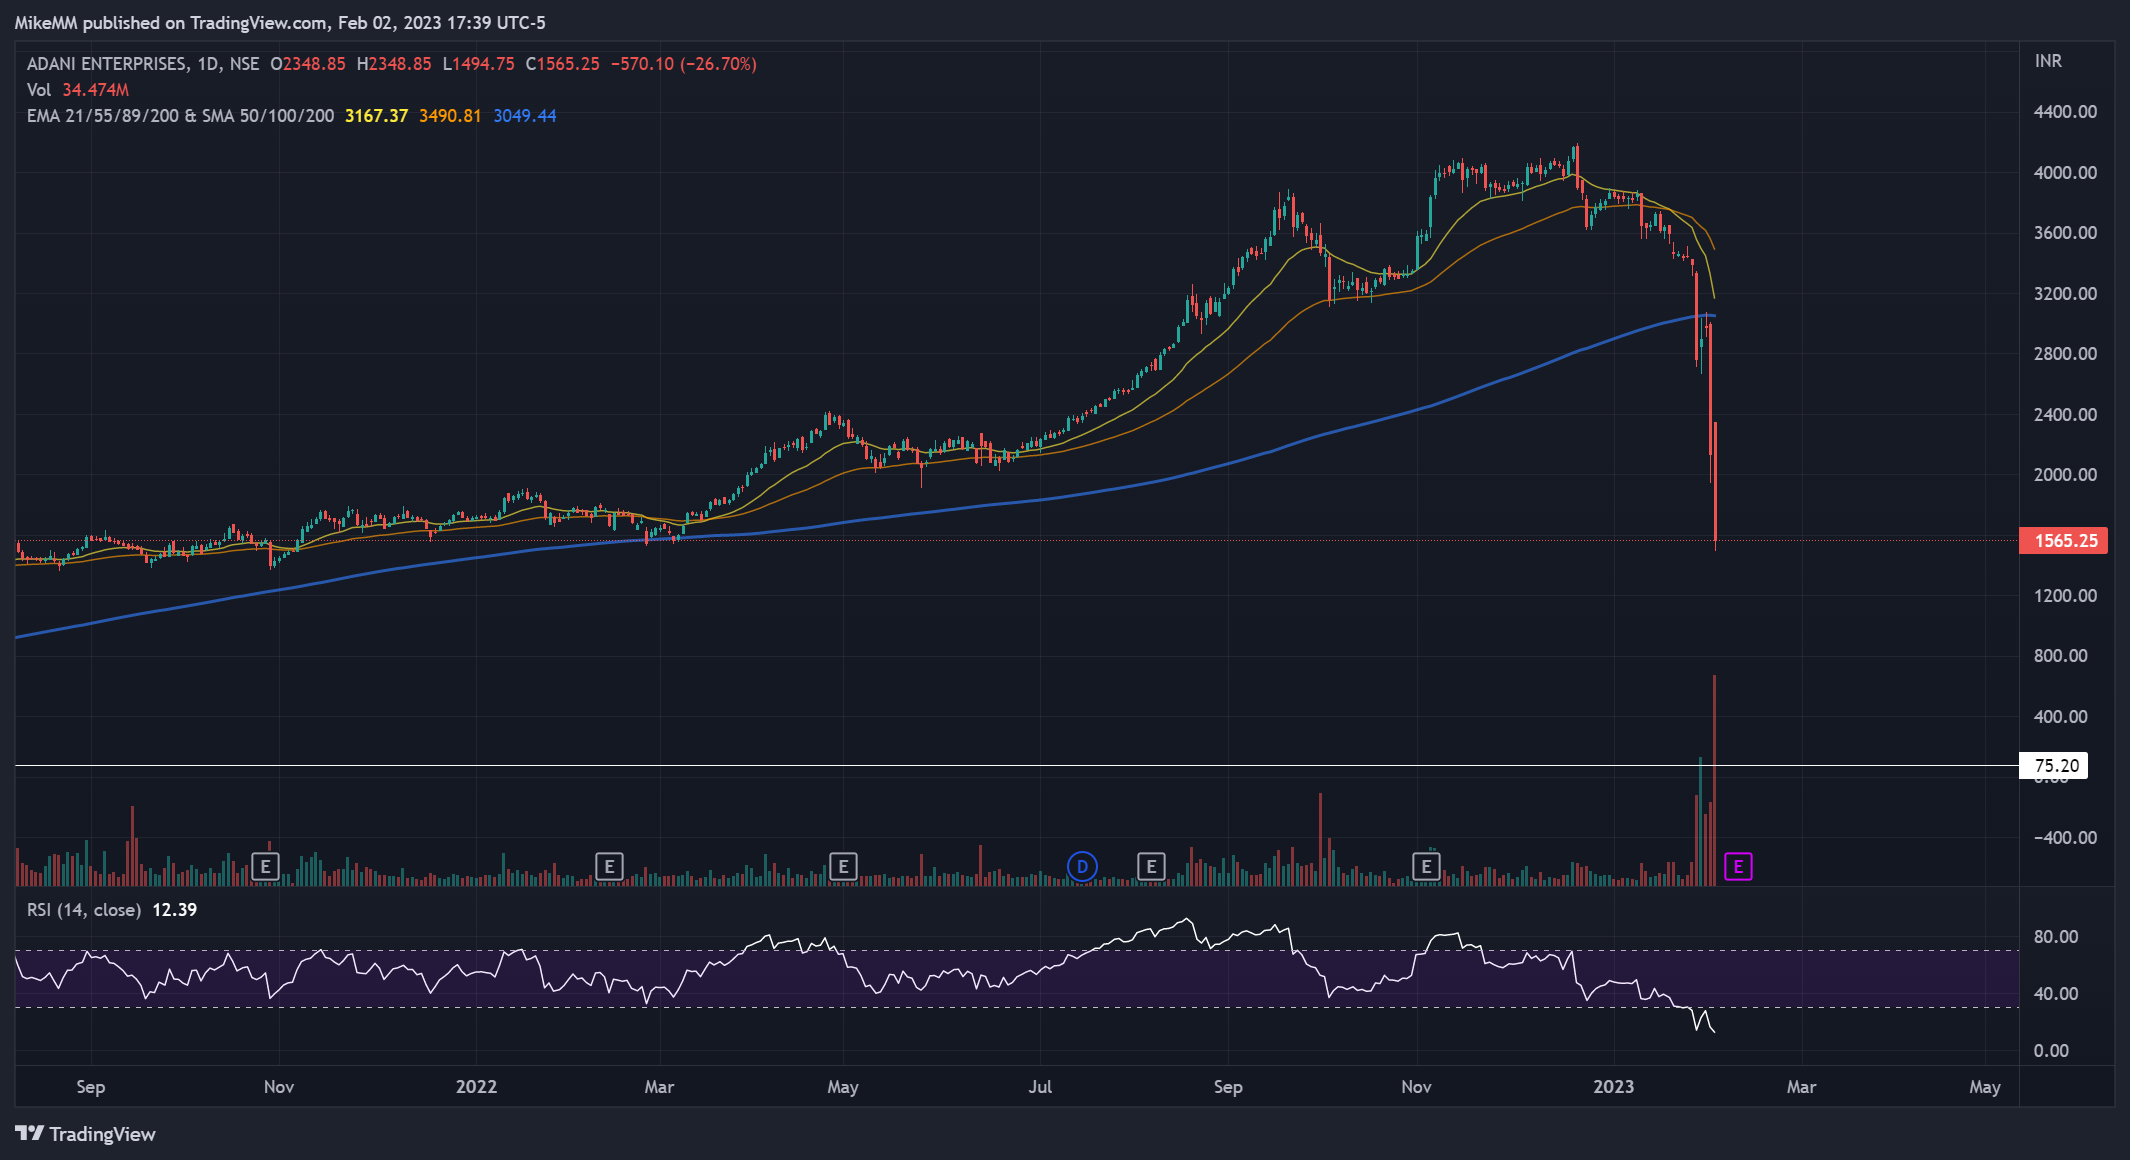Image resolution: width=2130 pixels, height=1160 pixels.
Task: Open the earnings marker near November 2021
Action: 265,866
